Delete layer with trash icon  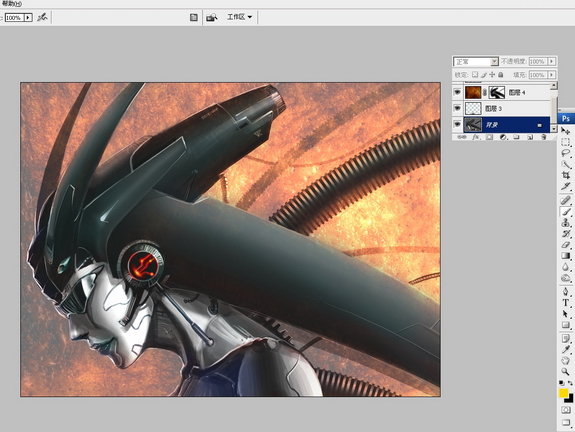click(x=543, y=137)
